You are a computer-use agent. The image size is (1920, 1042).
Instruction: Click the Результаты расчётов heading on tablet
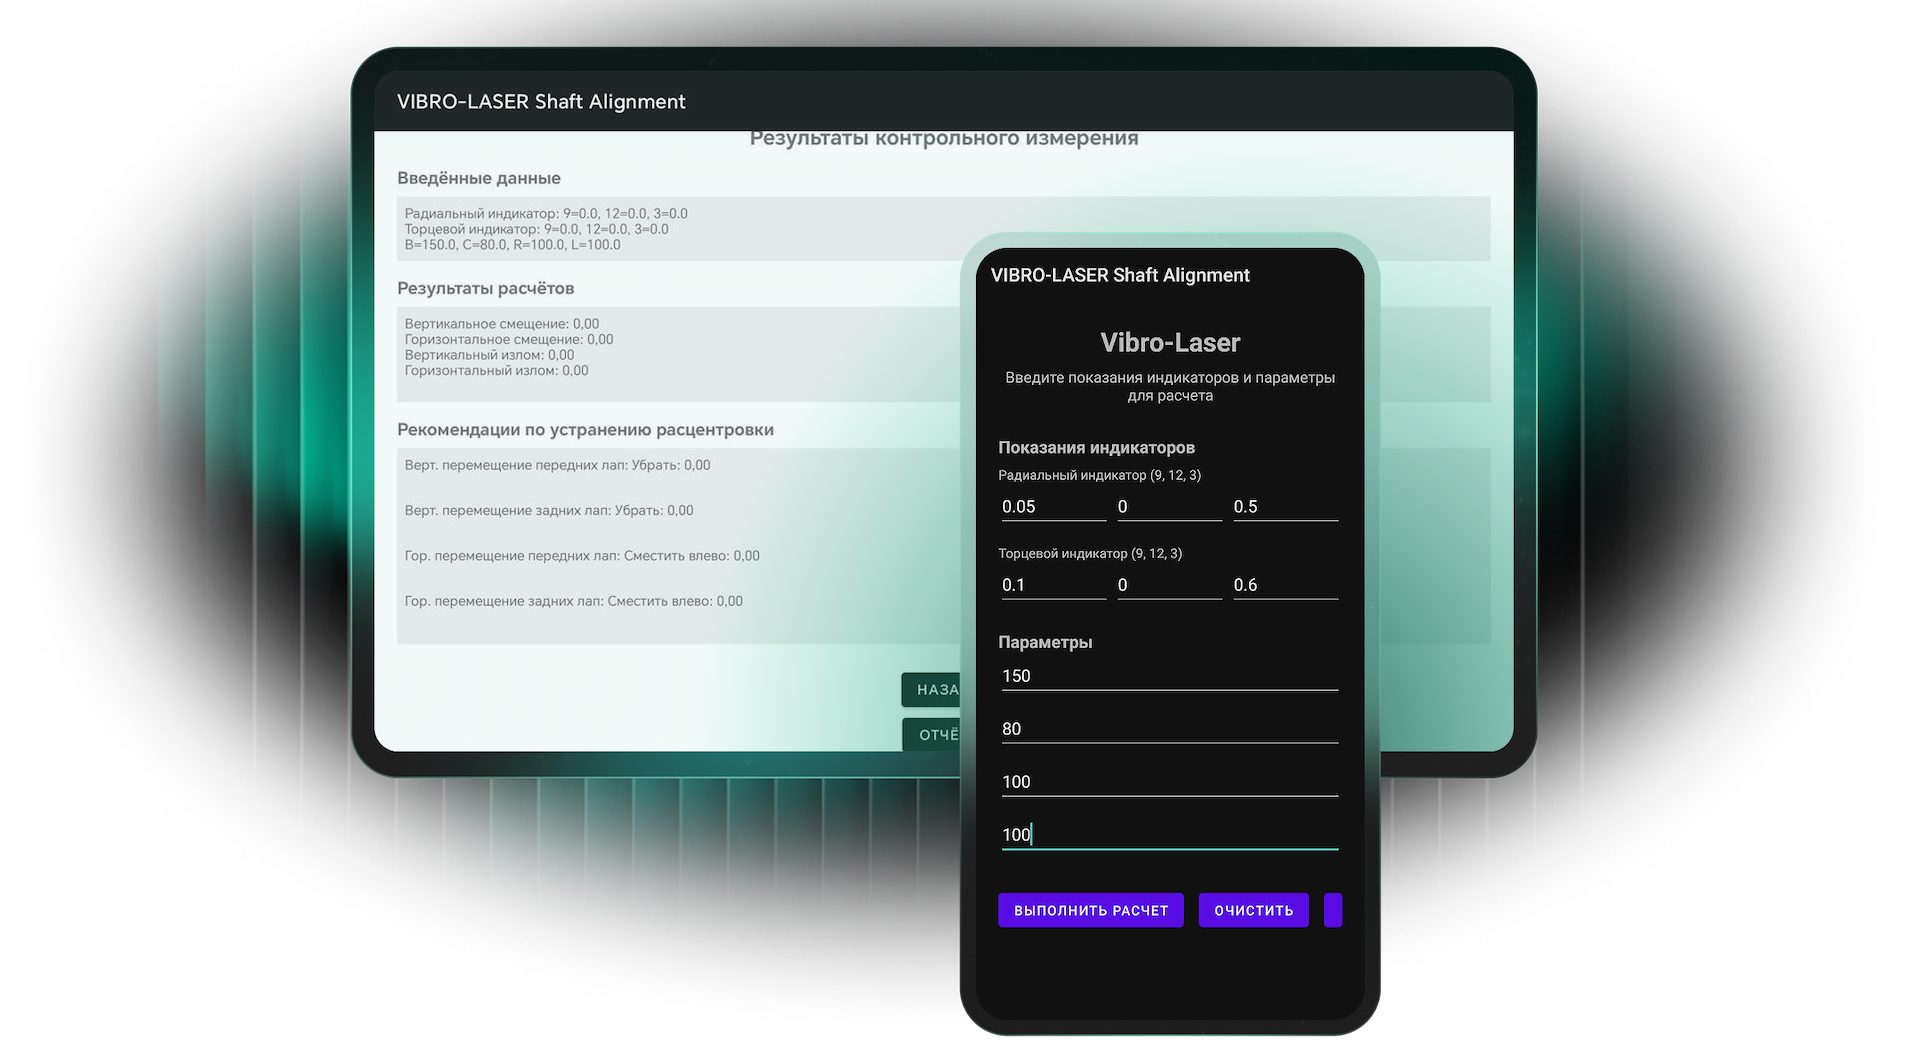(485, 288)
